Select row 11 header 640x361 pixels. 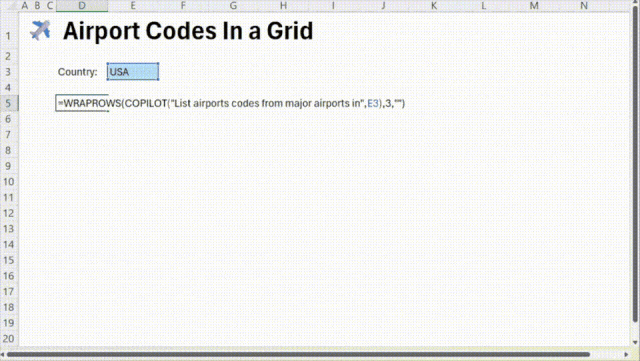[x=8, y=197]
